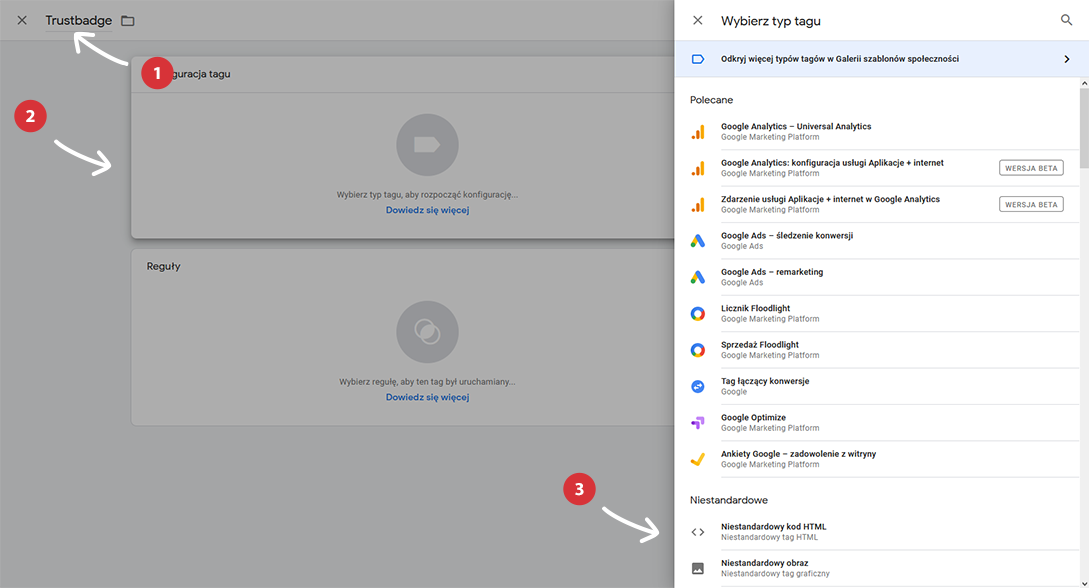1089x588 pixels.
Task: Click the code brackets custom HTML icon
Action: click(x=698, y=532)
